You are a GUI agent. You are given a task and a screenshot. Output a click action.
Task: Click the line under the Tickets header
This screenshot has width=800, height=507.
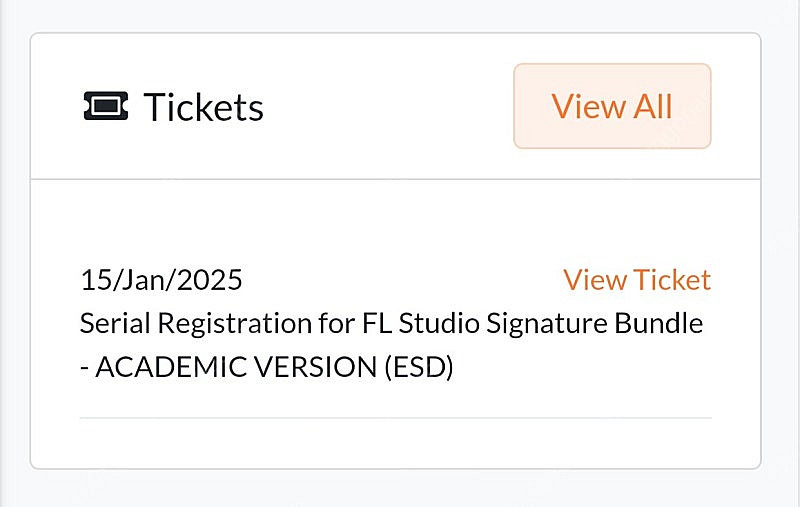click(395, 179)
